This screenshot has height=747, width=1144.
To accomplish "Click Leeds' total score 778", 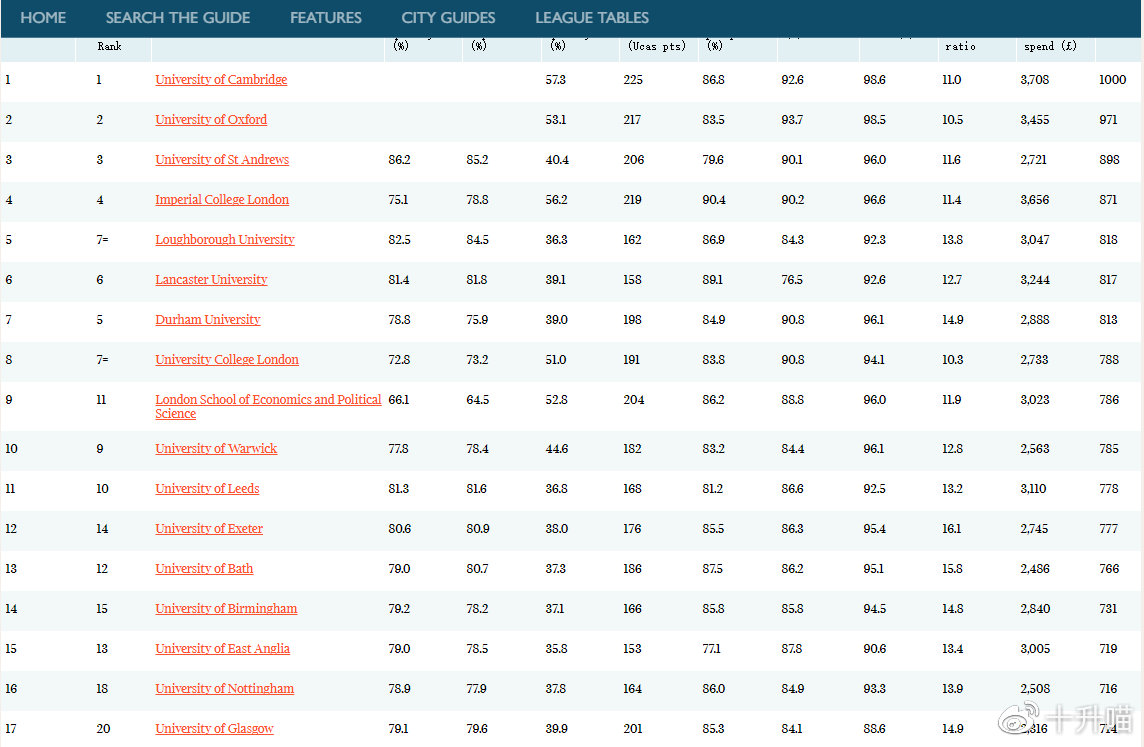I will [x=1109, y=490].
